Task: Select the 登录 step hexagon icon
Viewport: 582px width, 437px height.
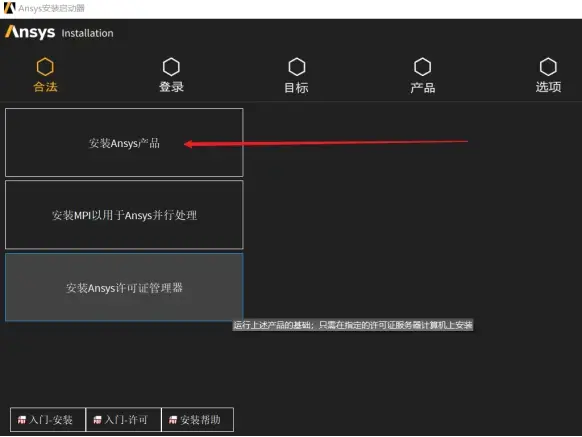Action: (x=171, y=67)
